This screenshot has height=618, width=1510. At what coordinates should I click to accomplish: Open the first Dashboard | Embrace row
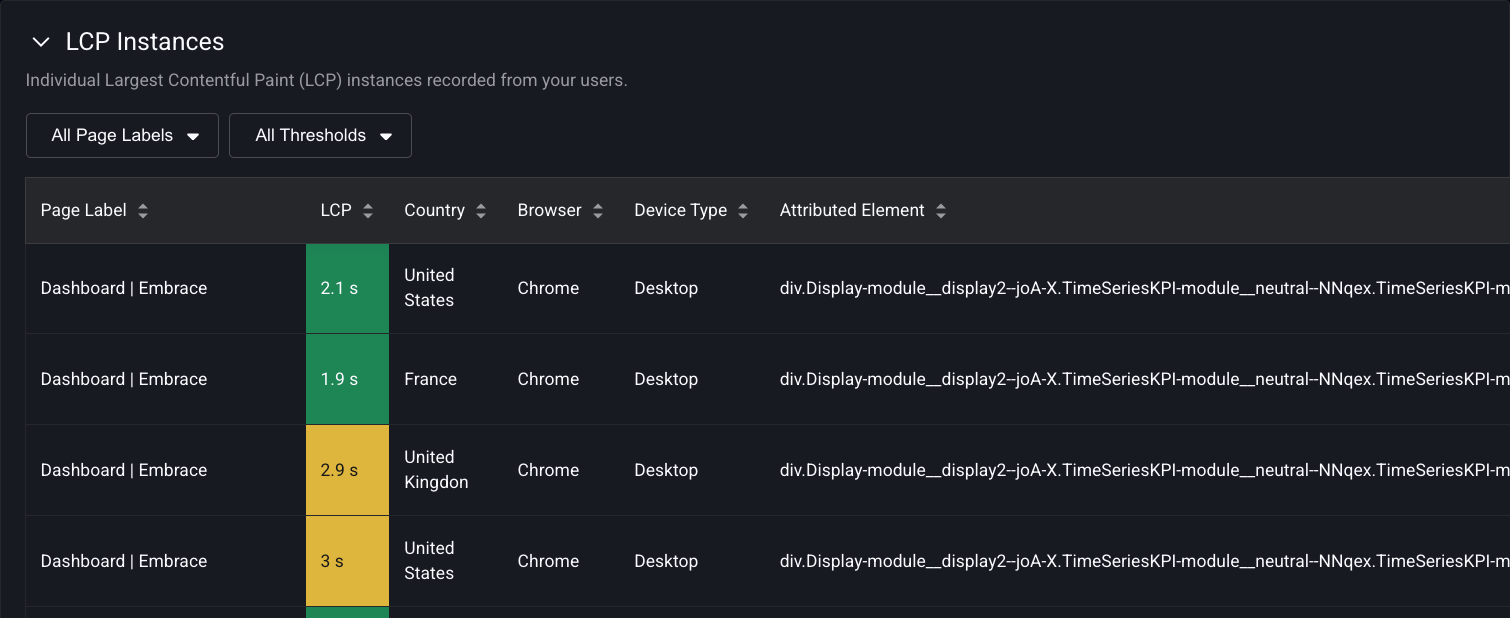(124, 288)
